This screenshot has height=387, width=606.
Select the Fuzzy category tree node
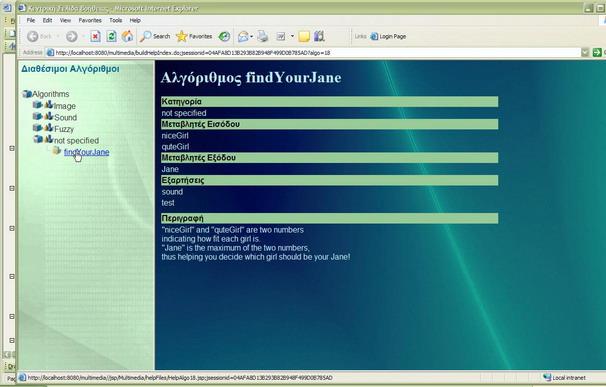tap(64, 129)
